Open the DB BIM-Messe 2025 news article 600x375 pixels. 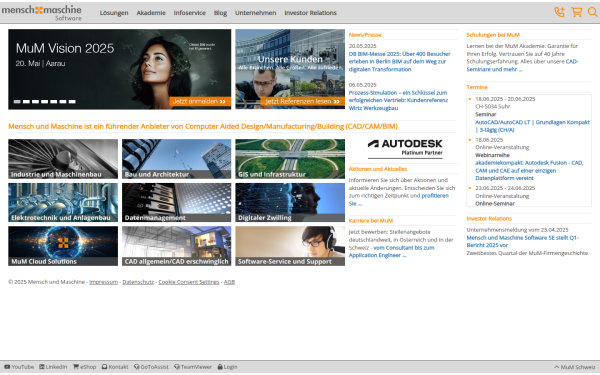[399, 62]
